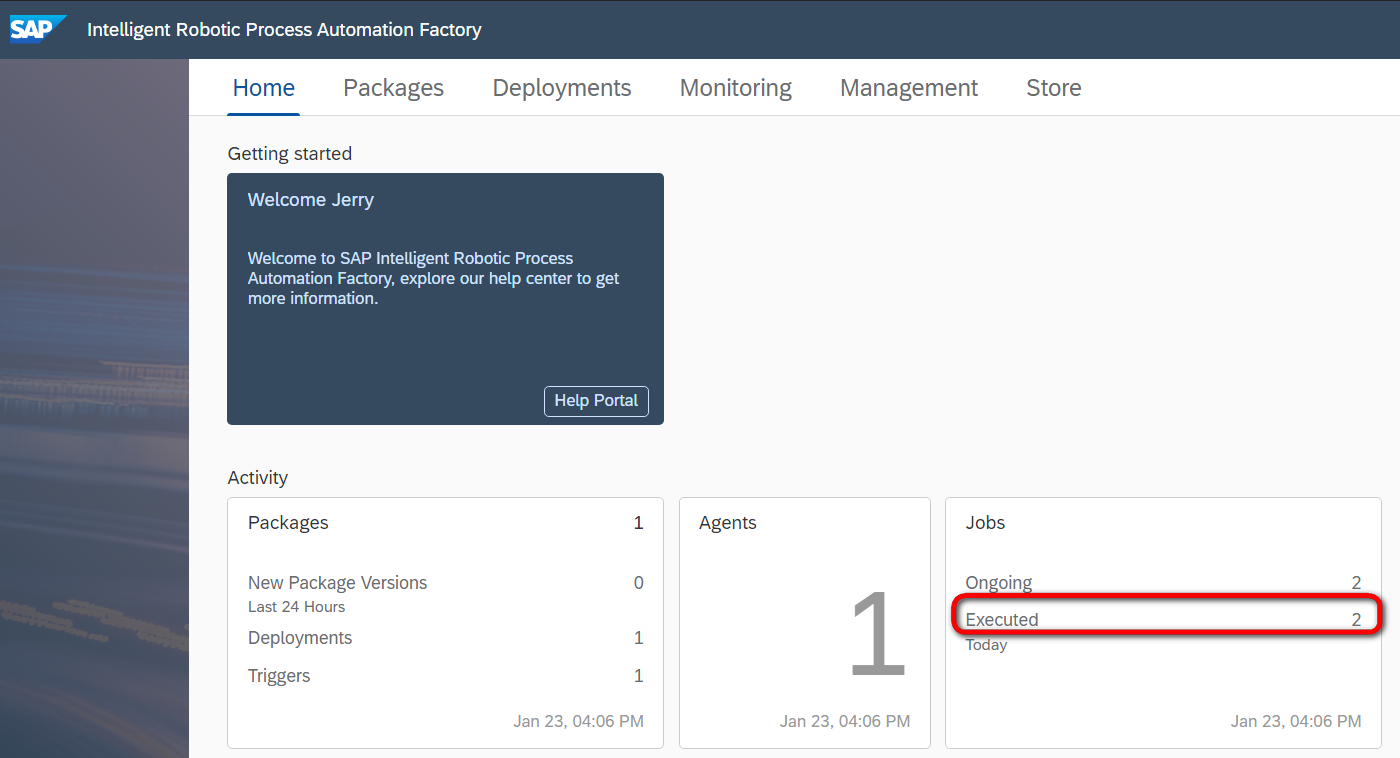Screen dimensions: 1400x758
Task: Open the Home tab
Action: coord(264,88)
